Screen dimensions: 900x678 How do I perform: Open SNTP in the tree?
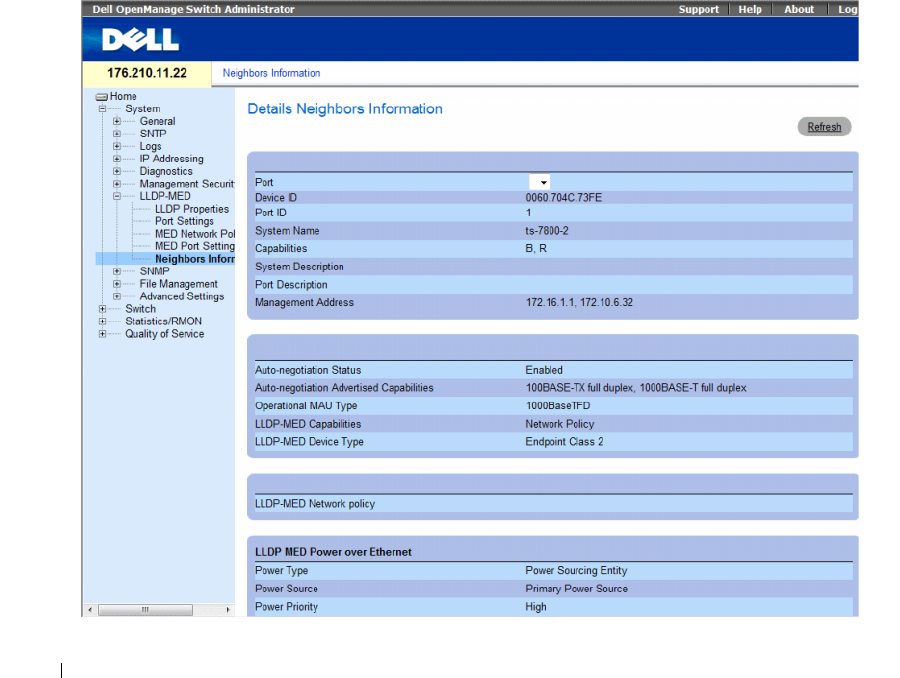point(153,134)
